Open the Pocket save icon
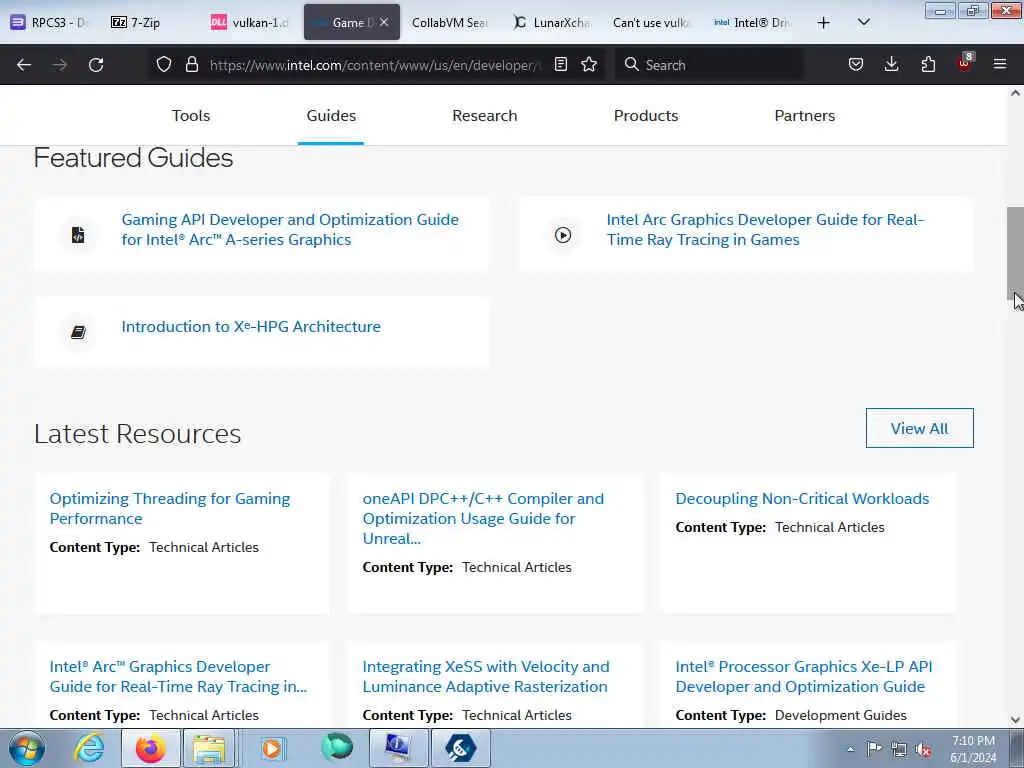The height and width of the screenshot is (768, 1024). point(856,64)
